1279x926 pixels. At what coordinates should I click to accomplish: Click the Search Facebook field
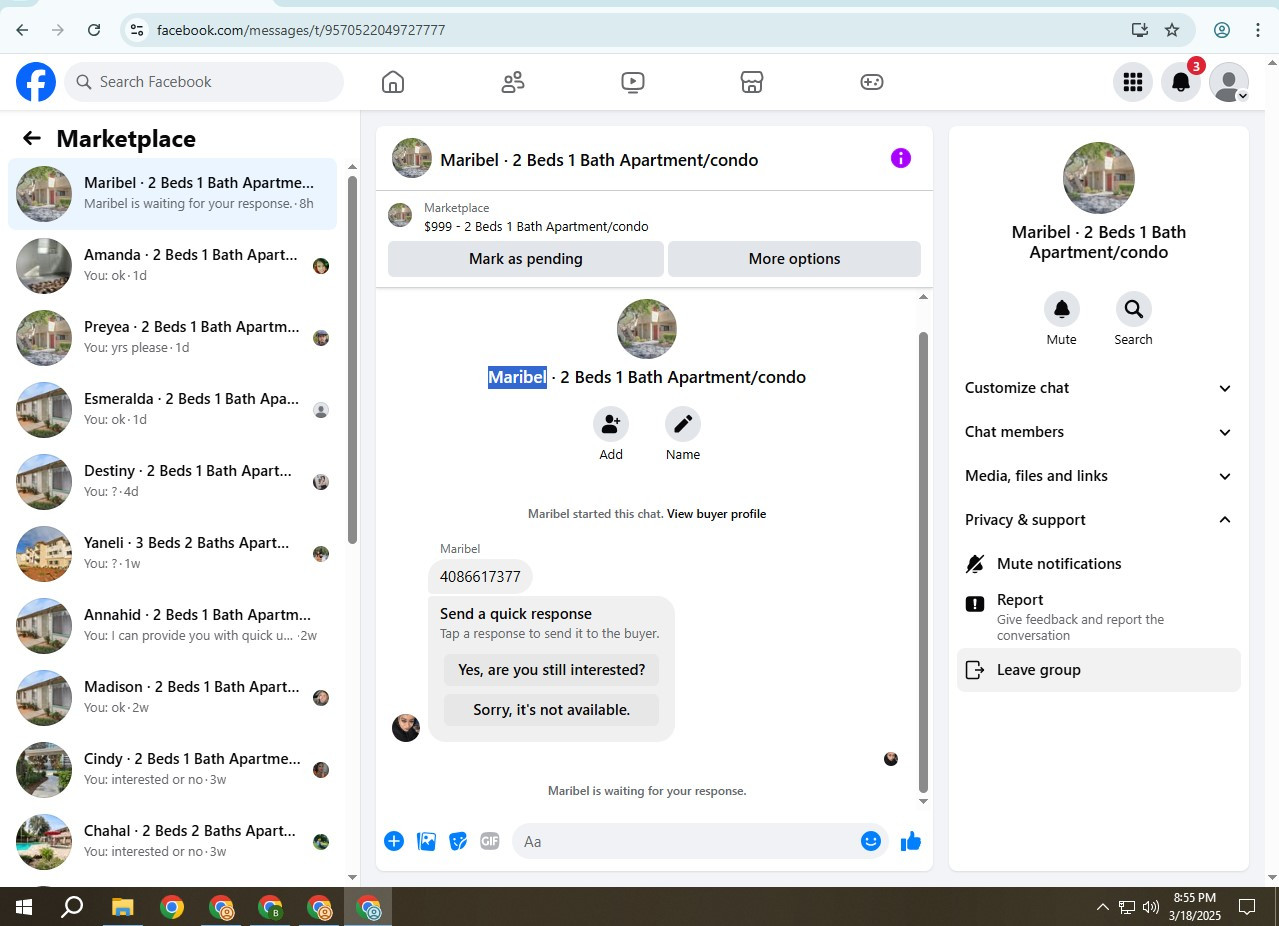click(x=205, y=82)
